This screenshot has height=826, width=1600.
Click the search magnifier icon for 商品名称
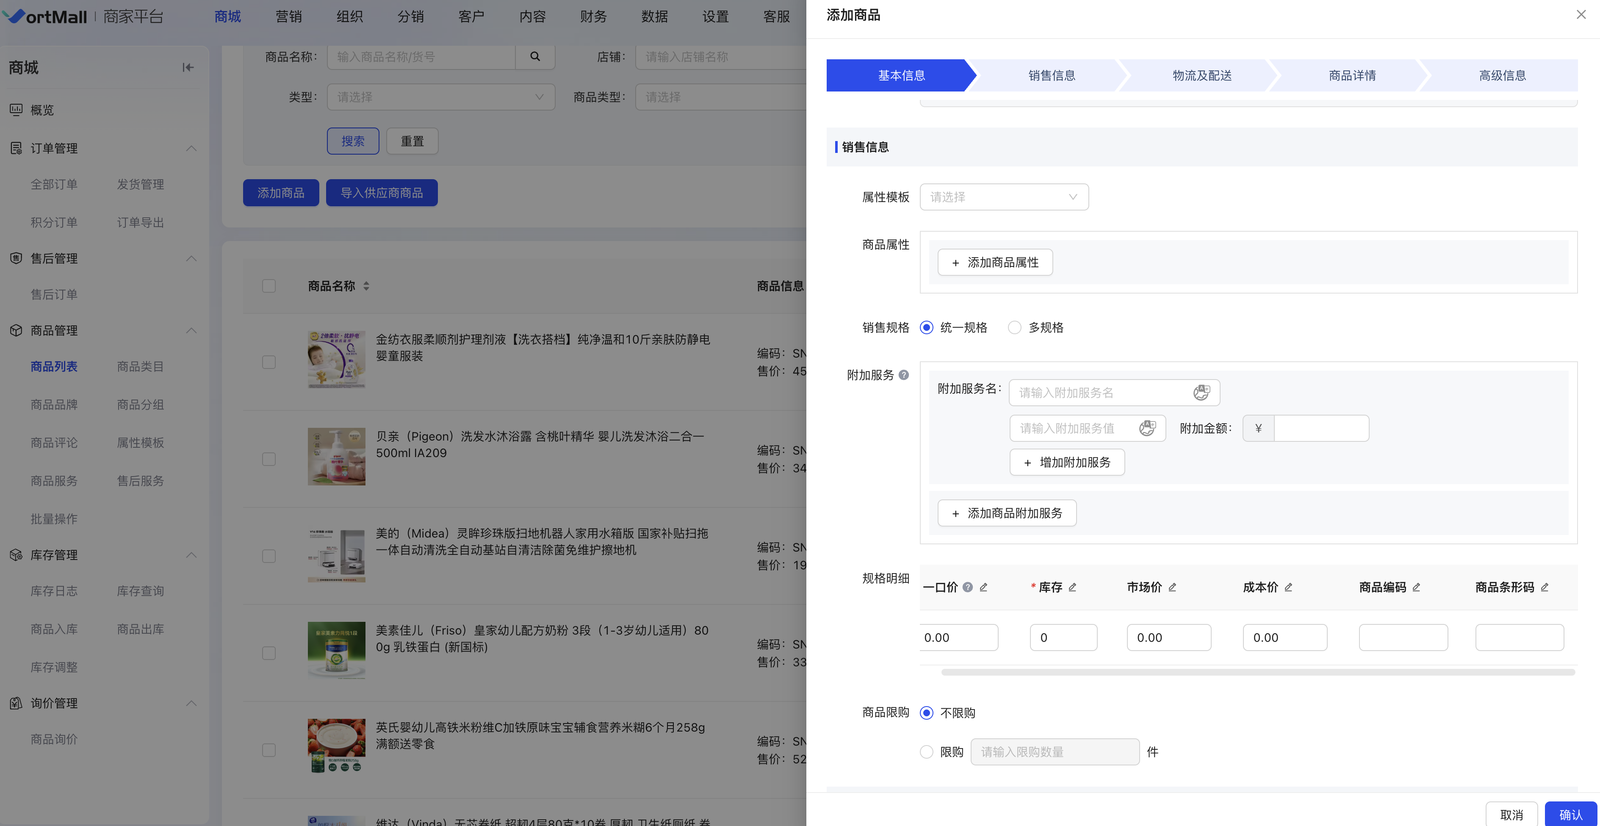[x=535, y=57]
